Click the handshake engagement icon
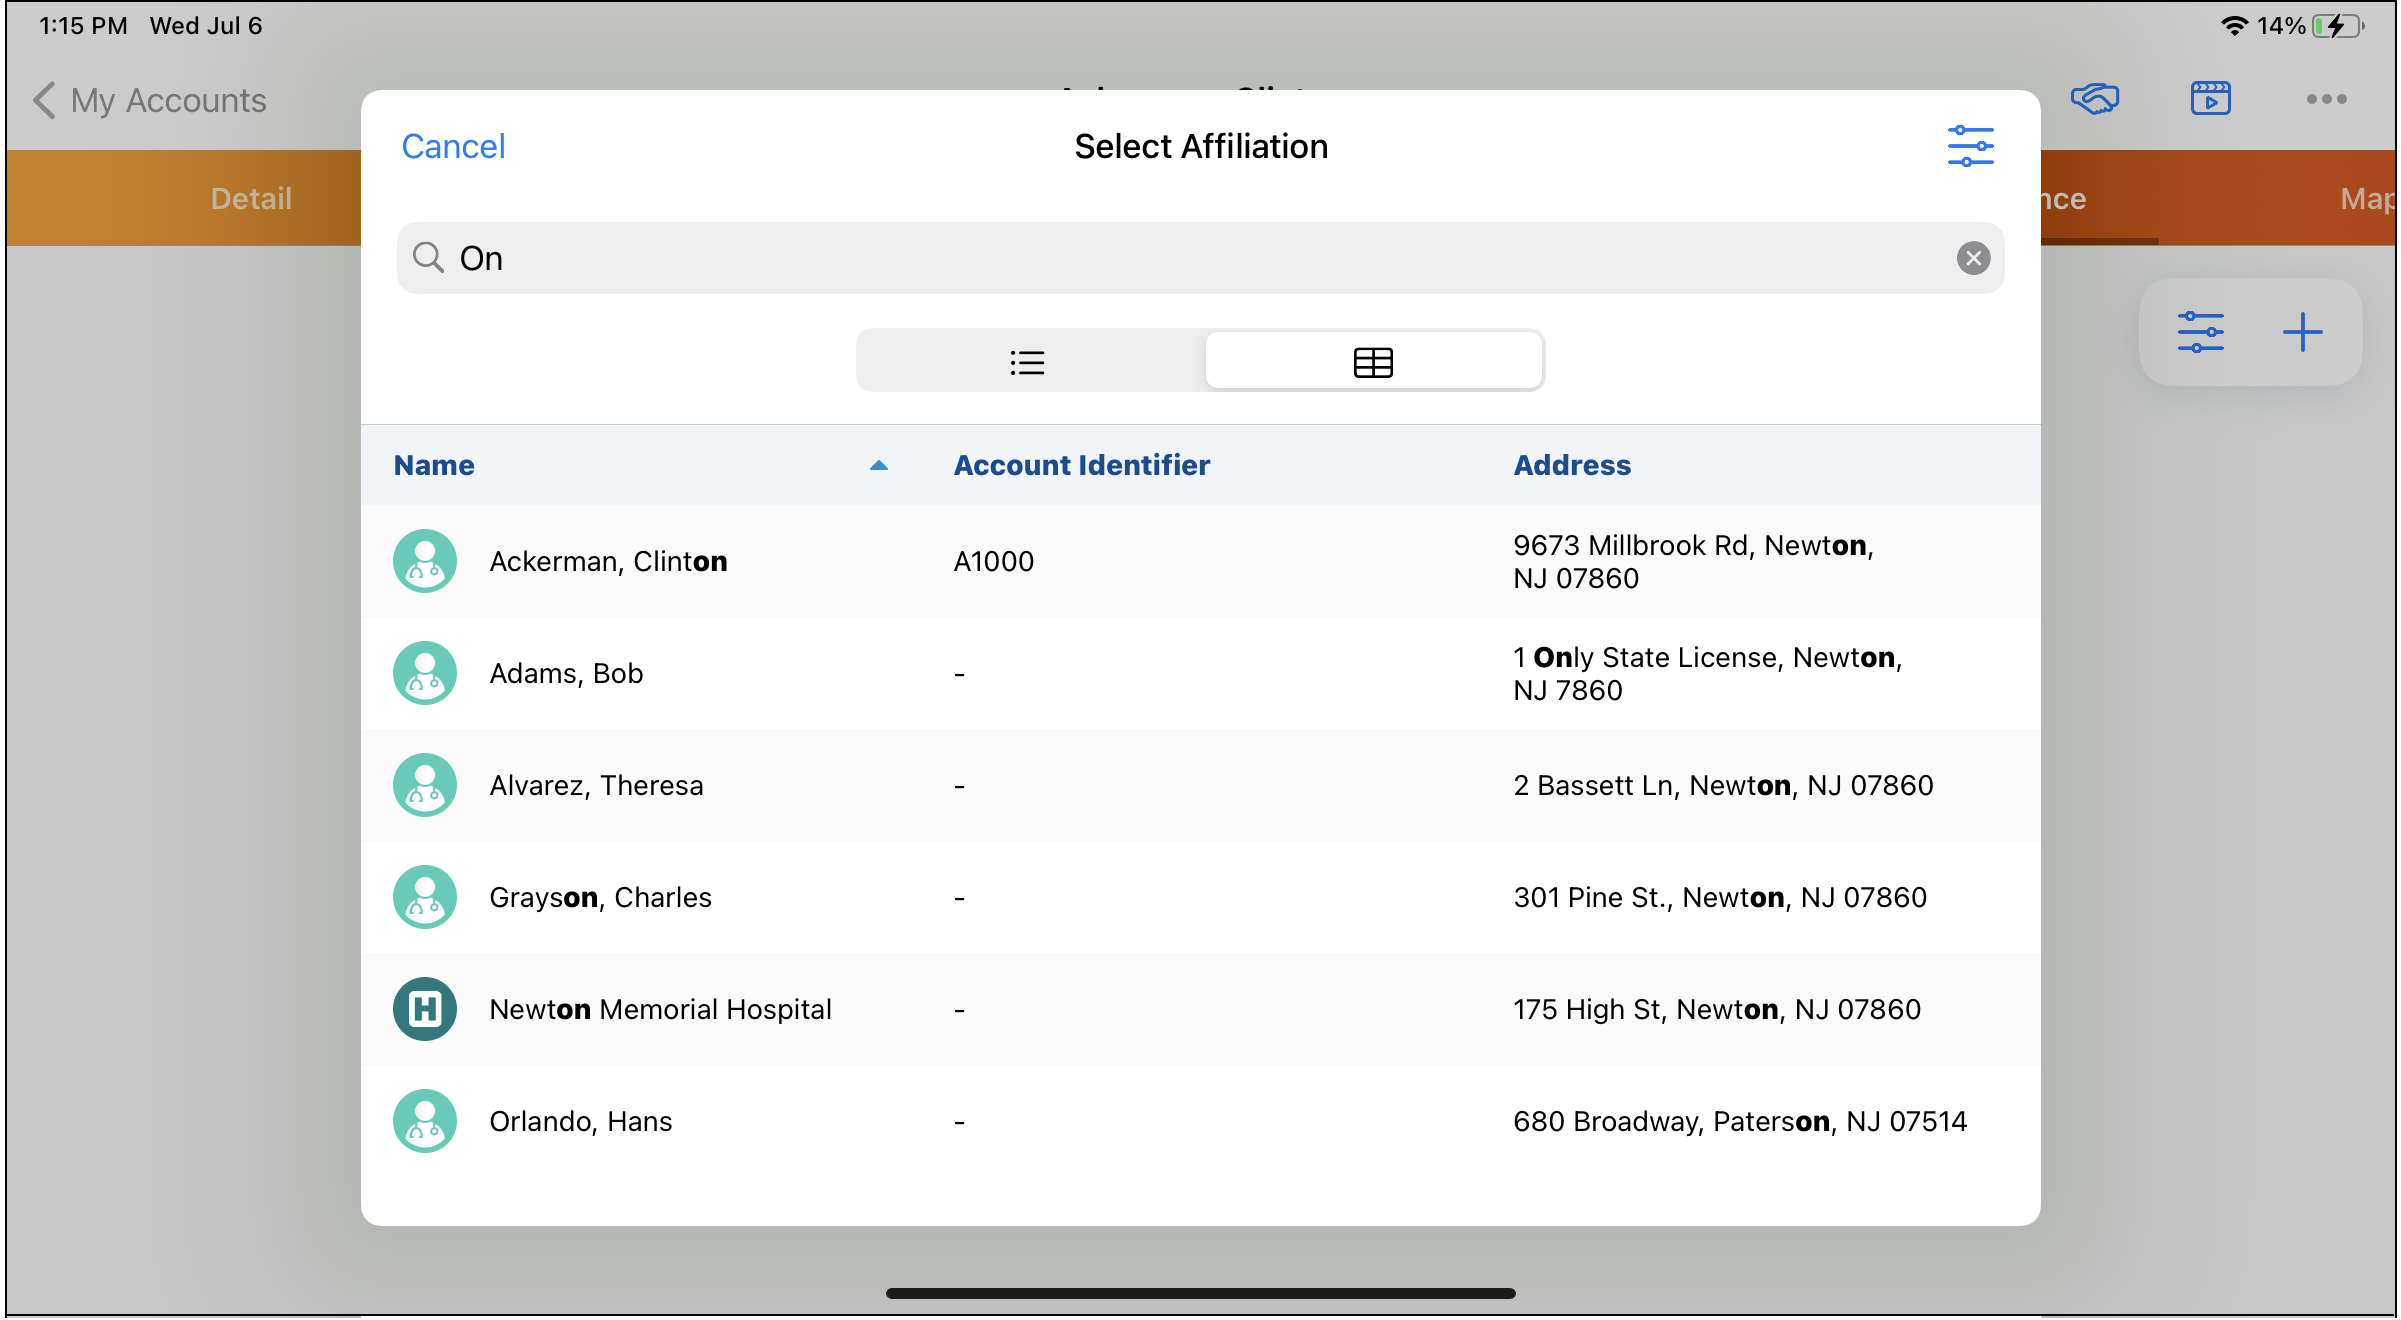The width and height of the screenshot is (2401, 1320). pos(2094,99)
